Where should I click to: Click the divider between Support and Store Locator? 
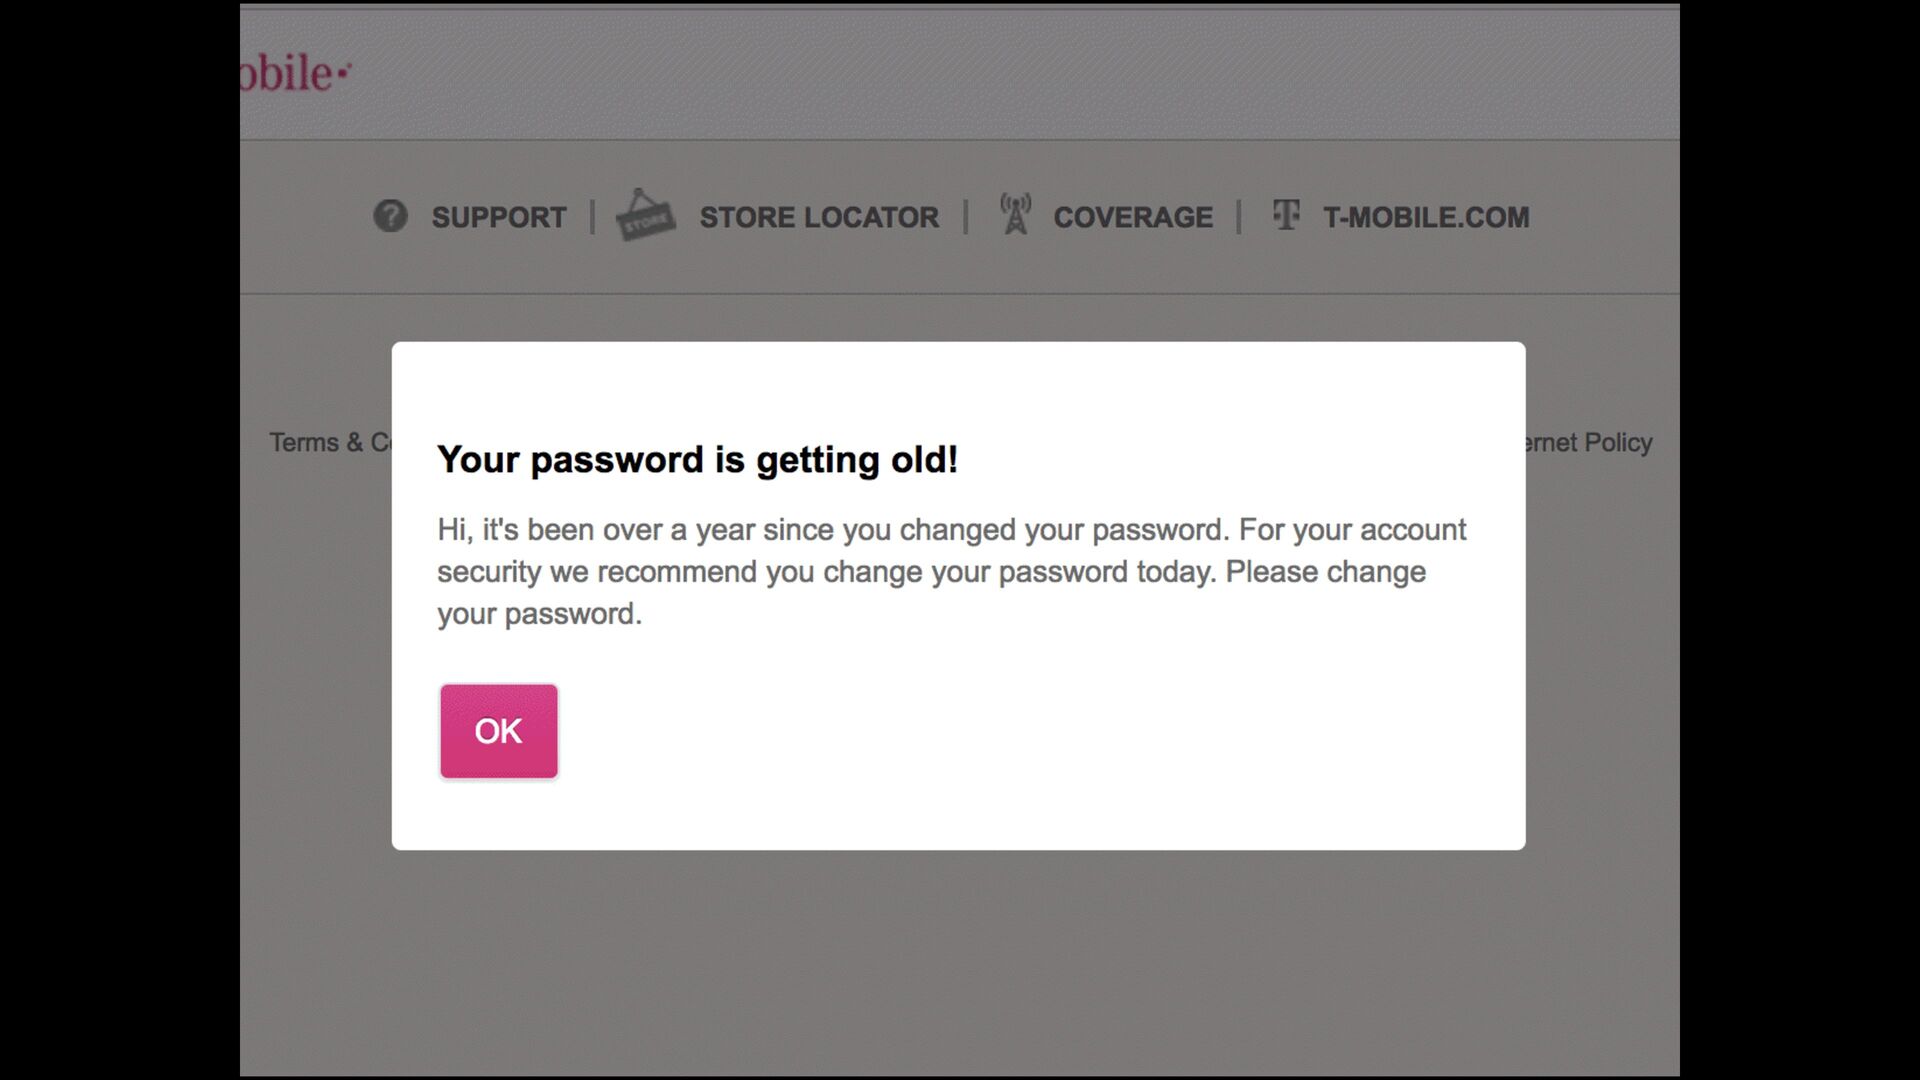(592, 217)
